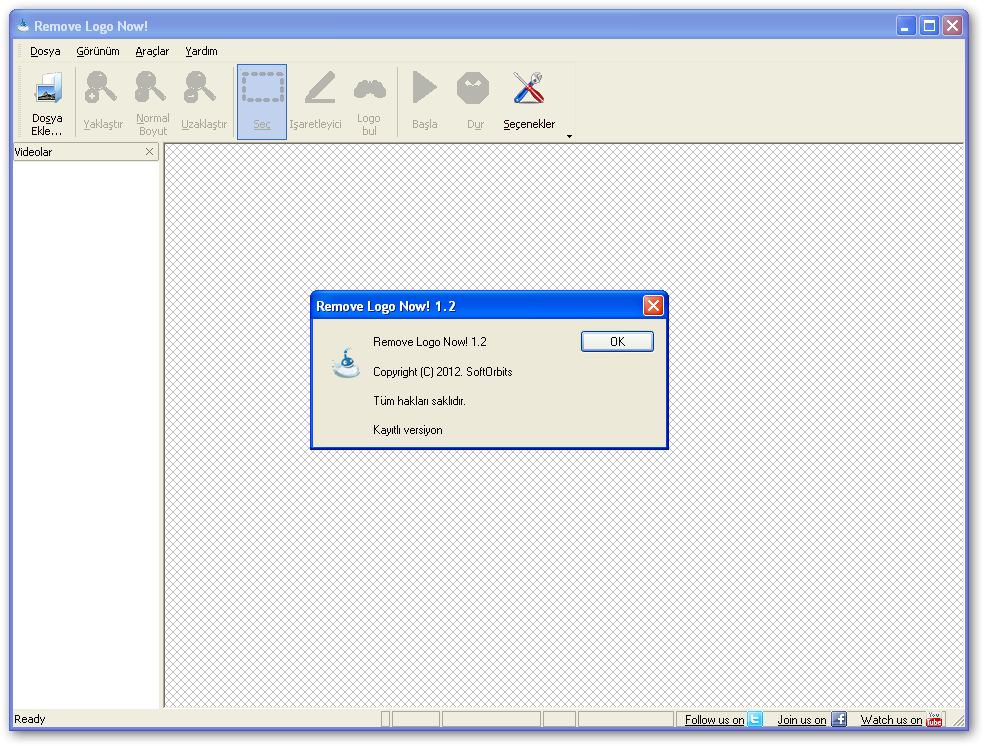Open Seçenekler via its tools icon
The image size is (984, 746).
pyautogui.click(x=527, y=88)
